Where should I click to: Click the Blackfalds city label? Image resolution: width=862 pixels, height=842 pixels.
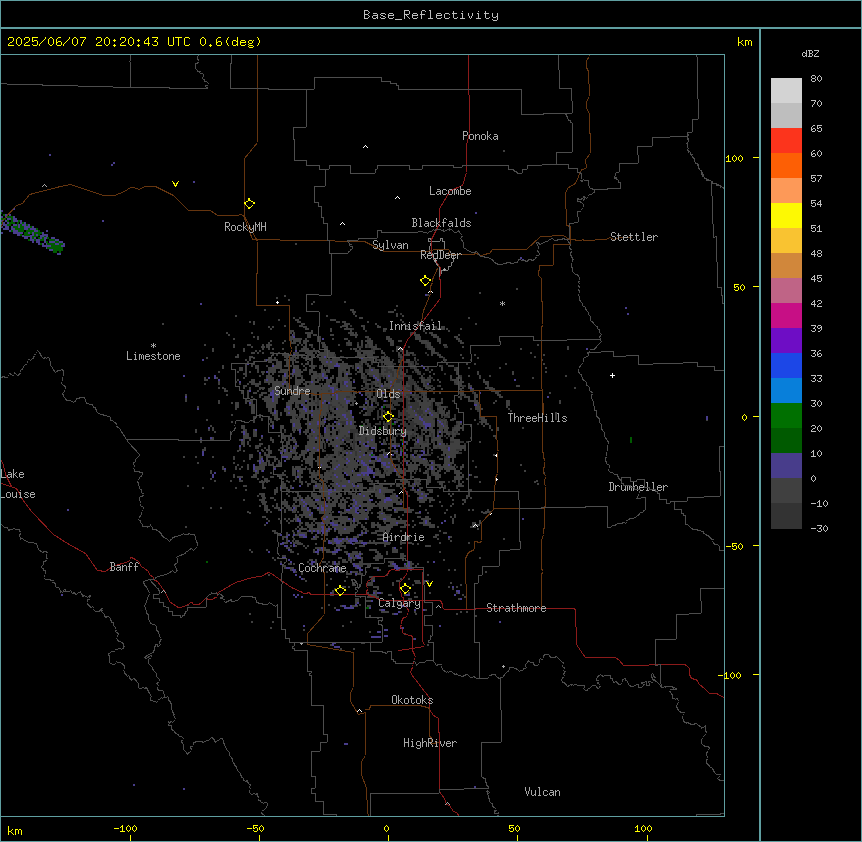pos(441,223)
